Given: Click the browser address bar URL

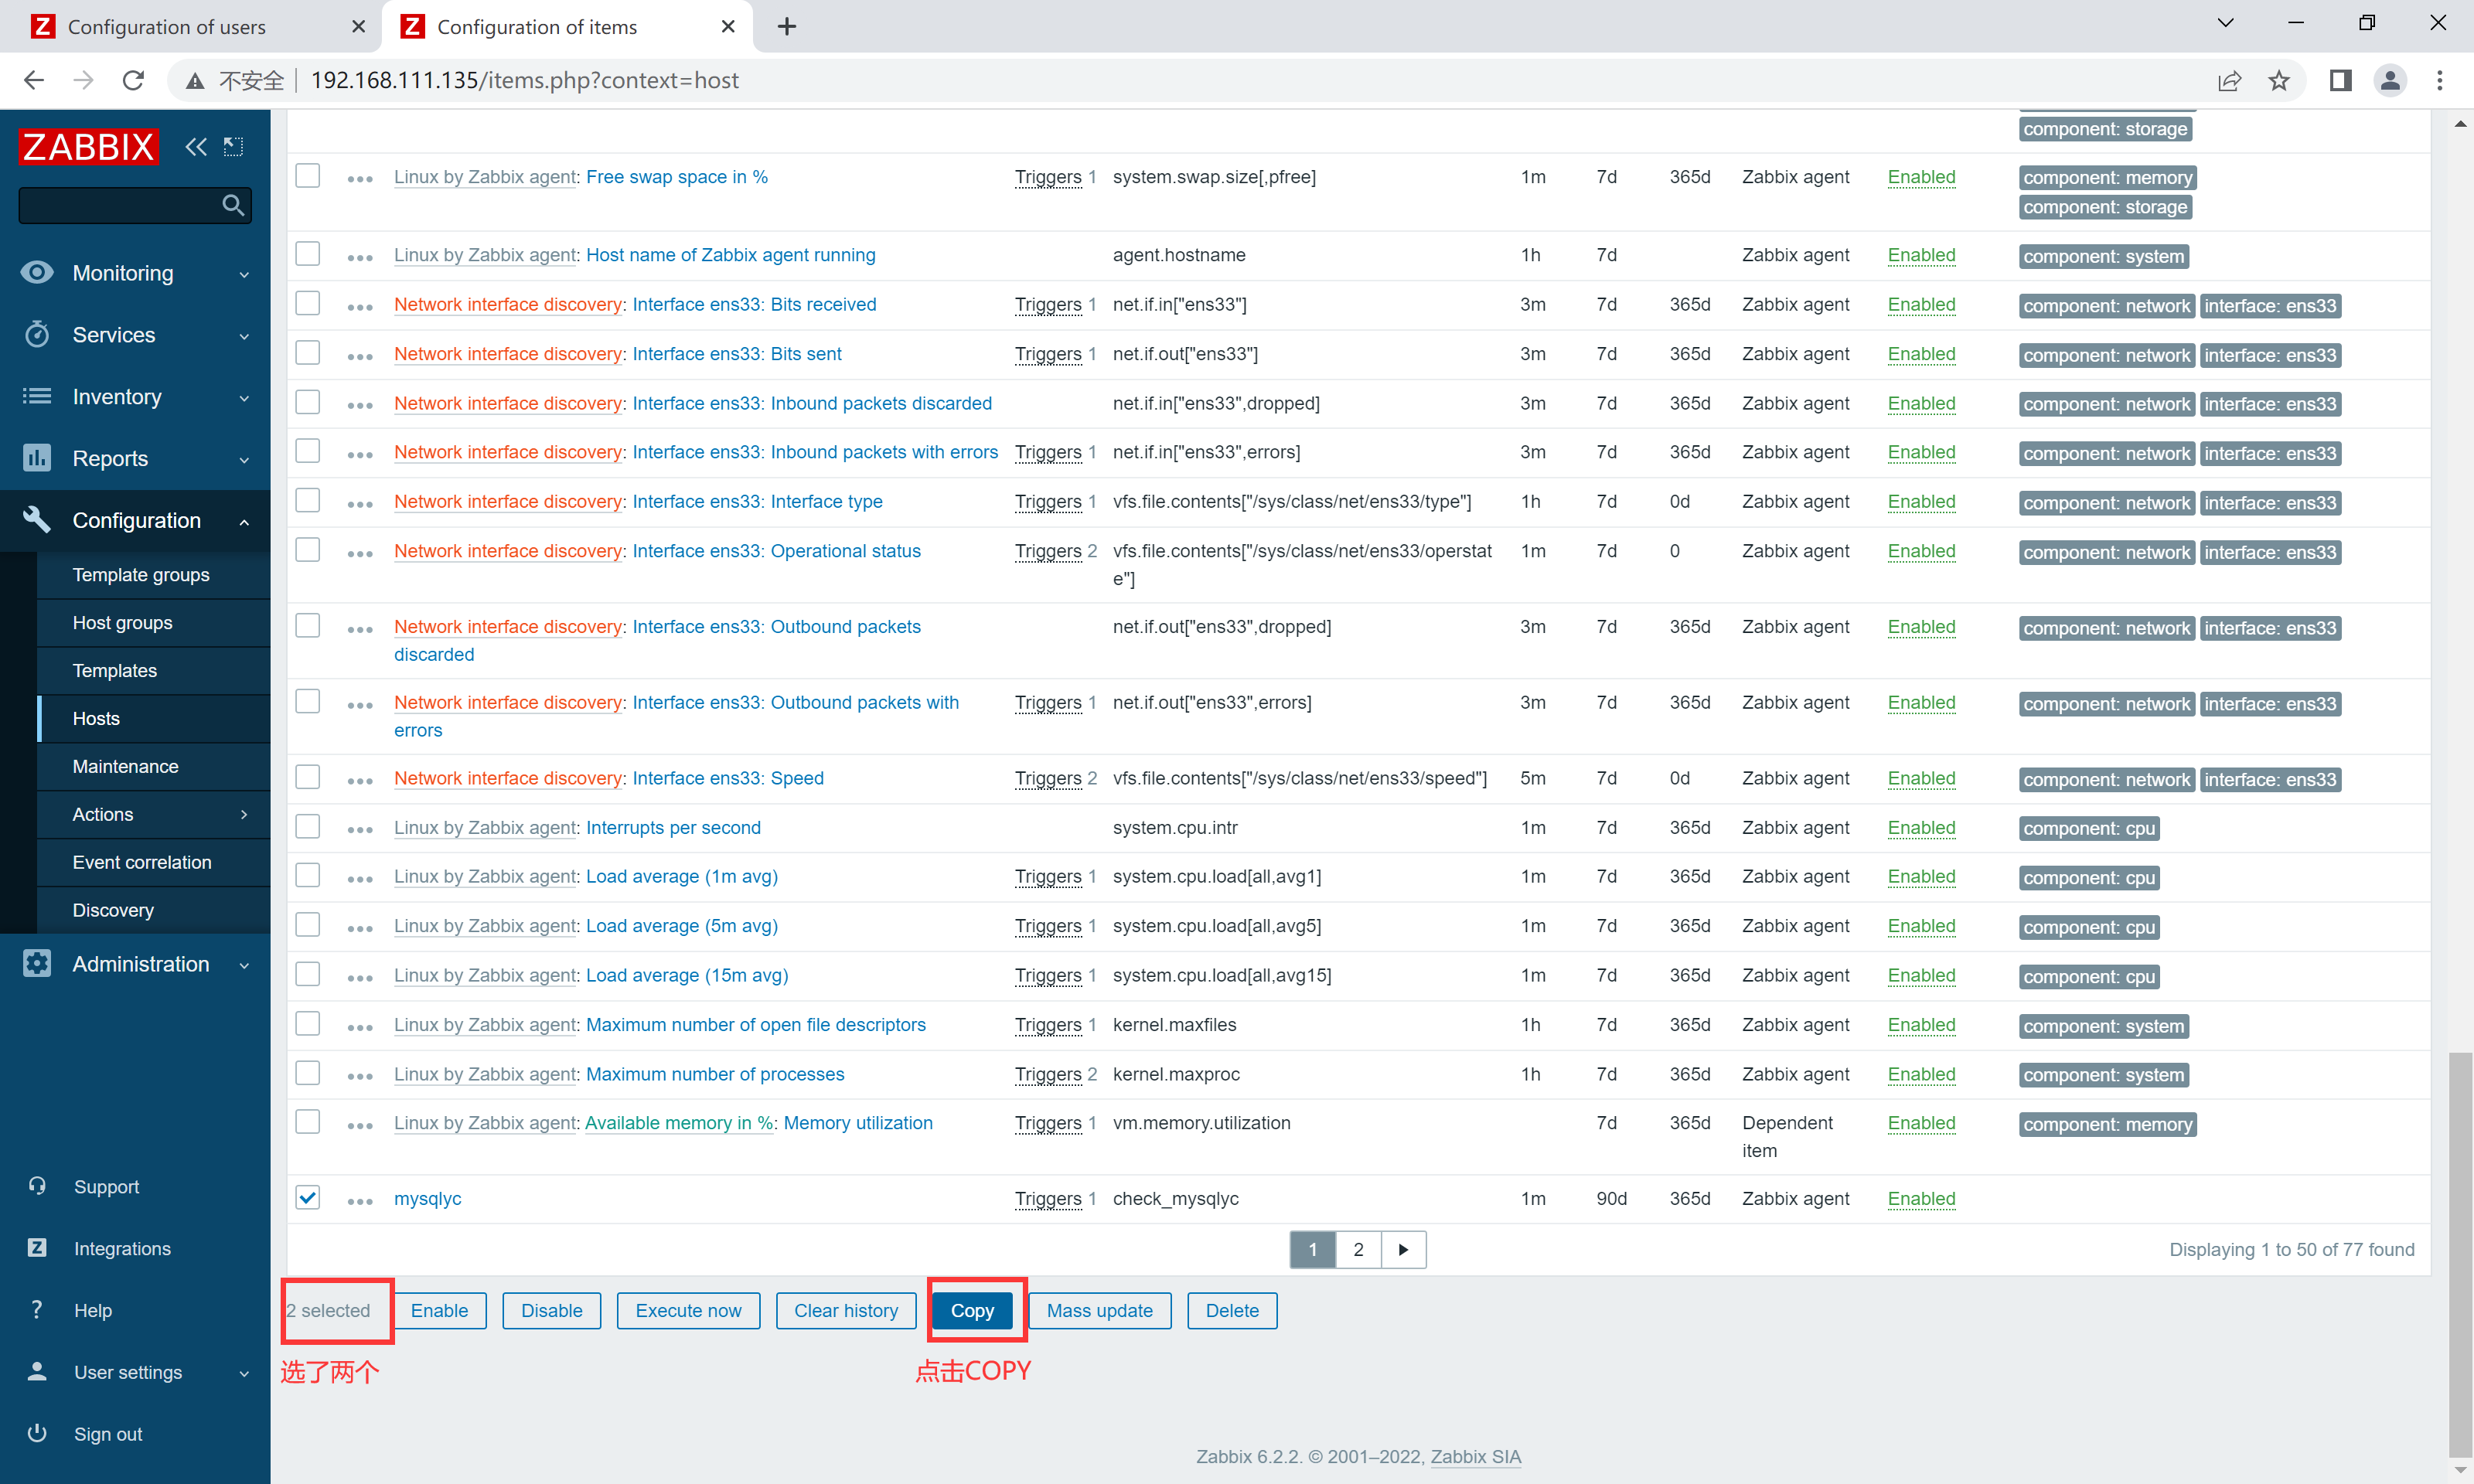Looking at the screenshot, I should tap(524, 80).
